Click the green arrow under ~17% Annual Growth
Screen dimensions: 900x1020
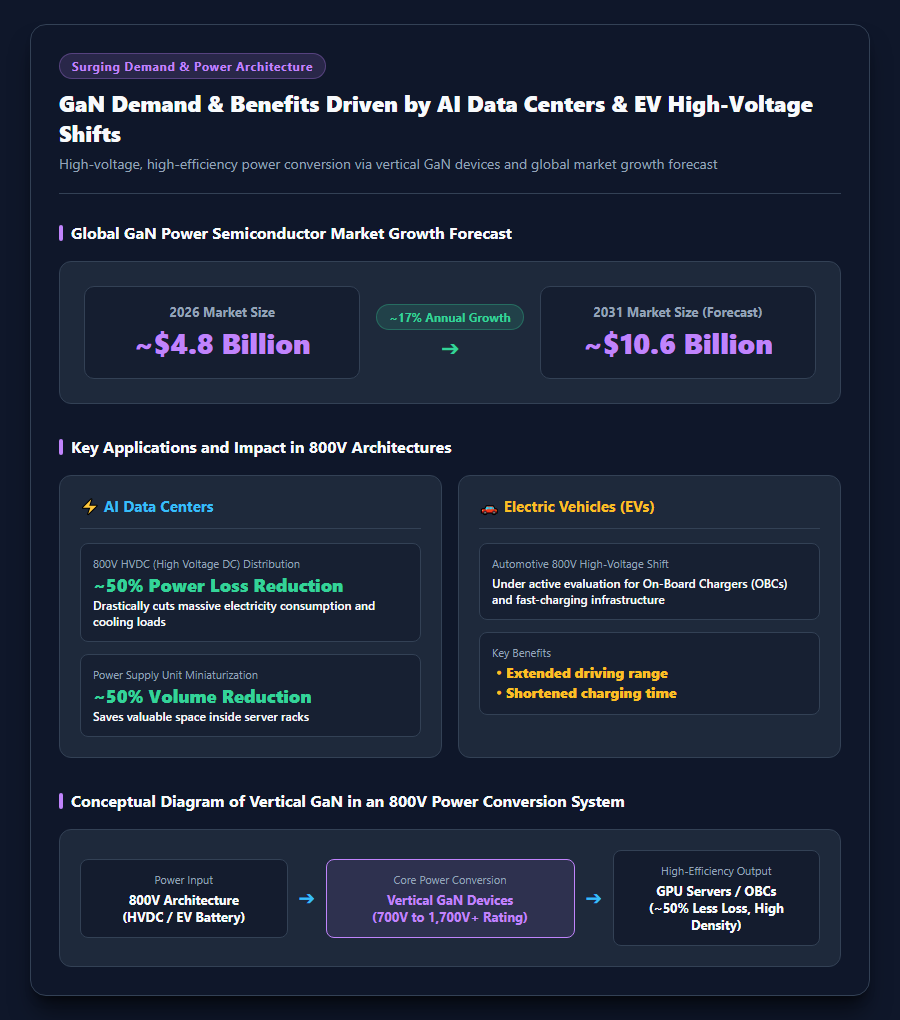point(450,349)
